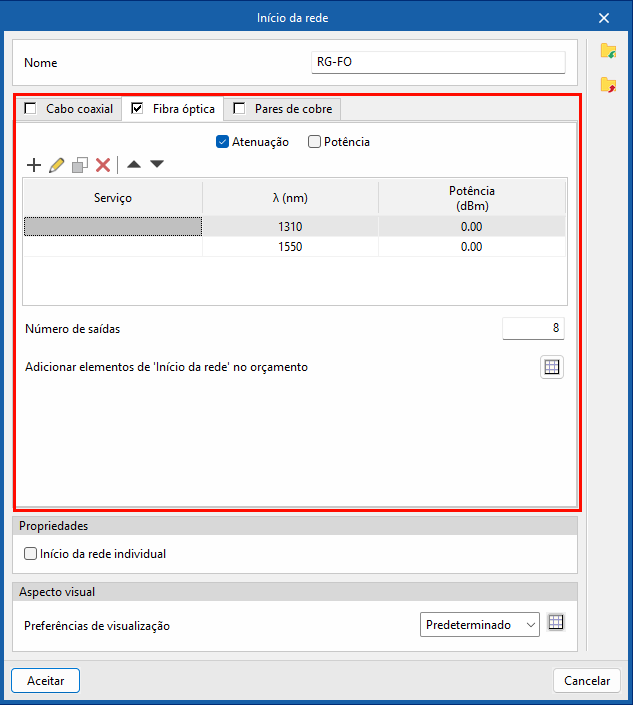Delete the selected service with the red X
Screen dimensions: 633x705
click(103, 165)
